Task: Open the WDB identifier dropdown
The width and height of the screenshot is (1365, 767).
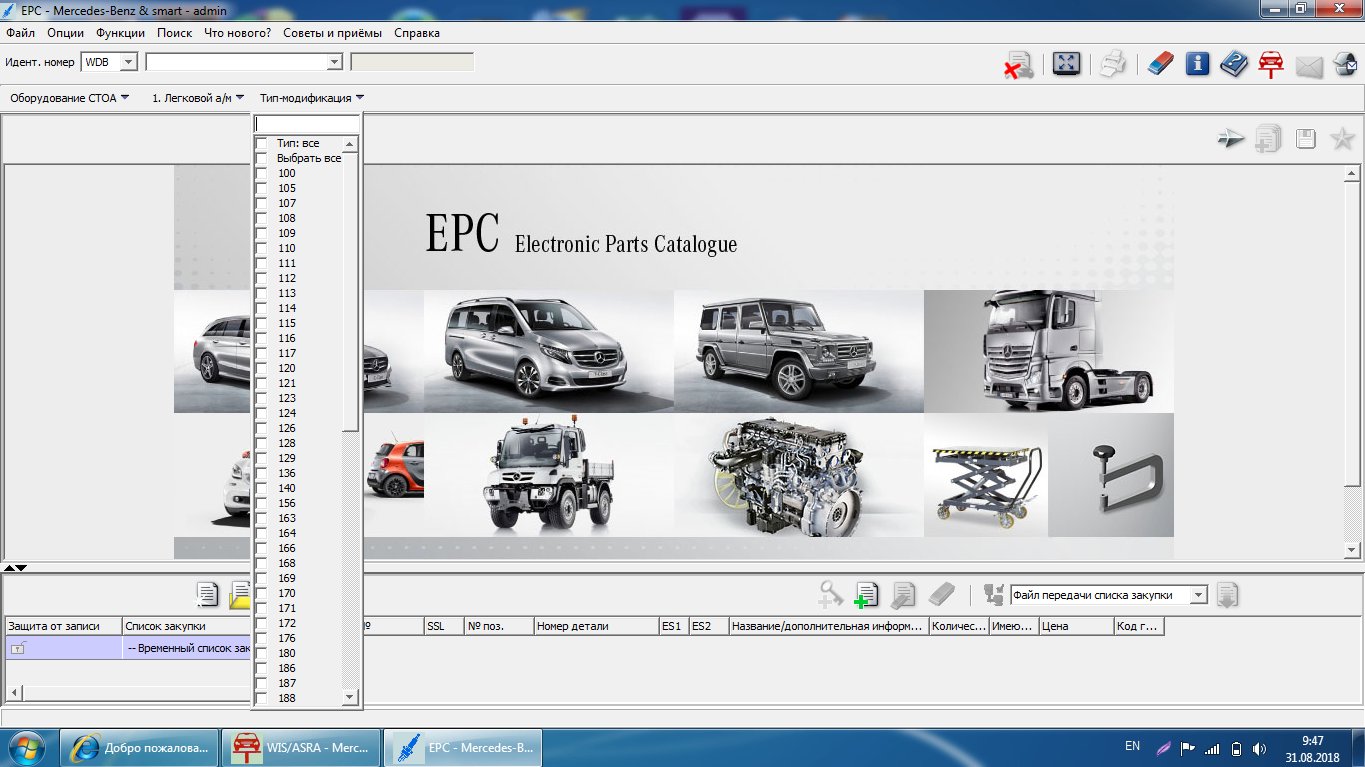Action: click(128, 62)
